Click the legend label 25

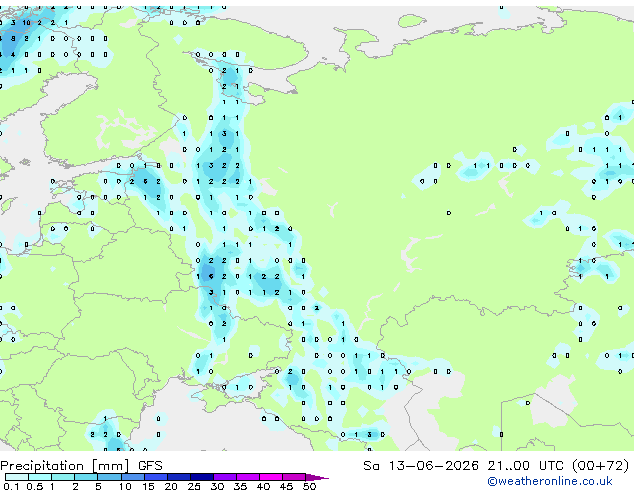pos(194,486)
